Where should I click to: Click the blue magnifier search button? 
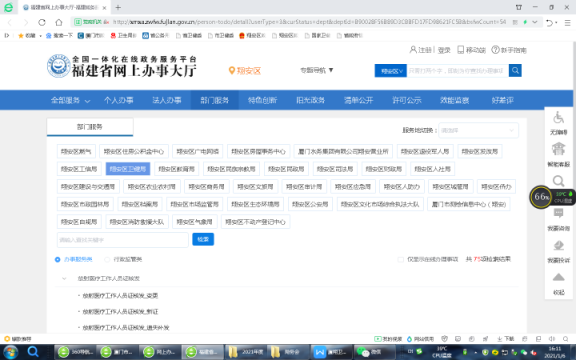tap(515, 71)
